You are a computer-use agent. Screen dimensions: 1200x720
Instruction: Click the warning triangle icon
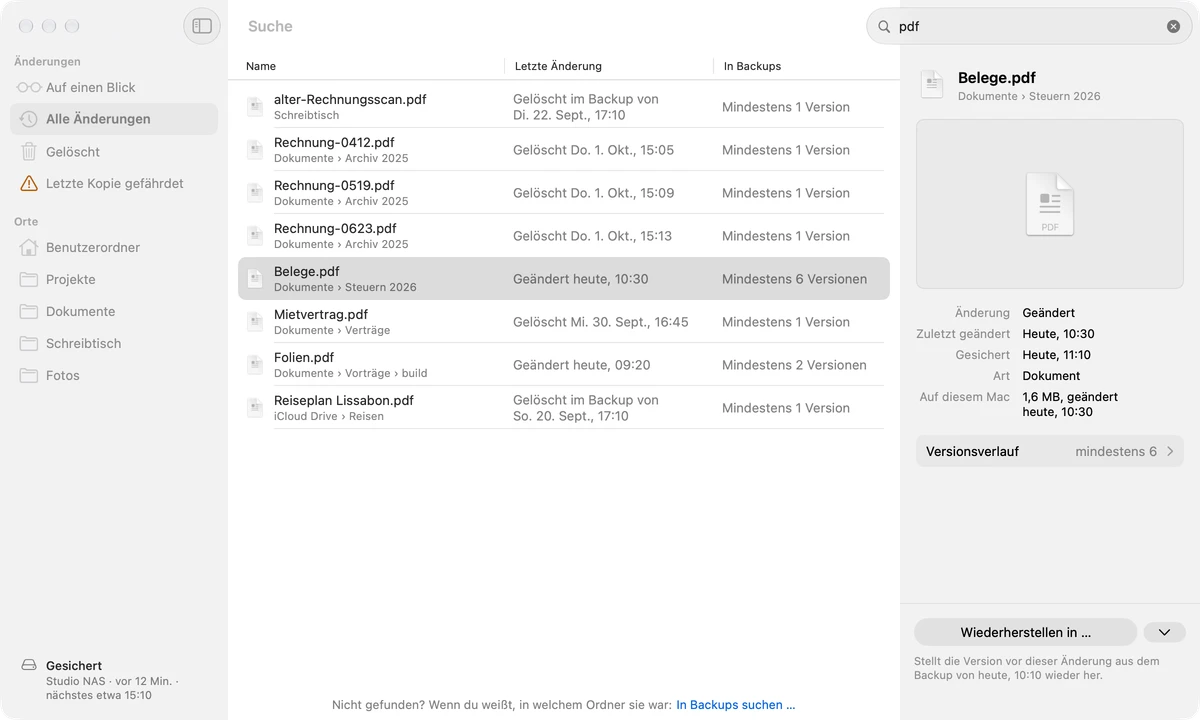[x=29, y=184]
